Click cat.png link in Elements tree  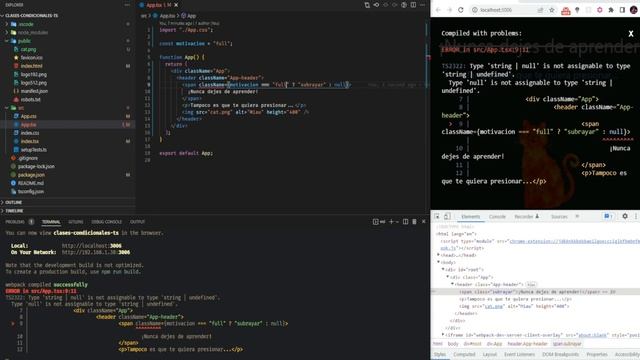click(493, 306)
